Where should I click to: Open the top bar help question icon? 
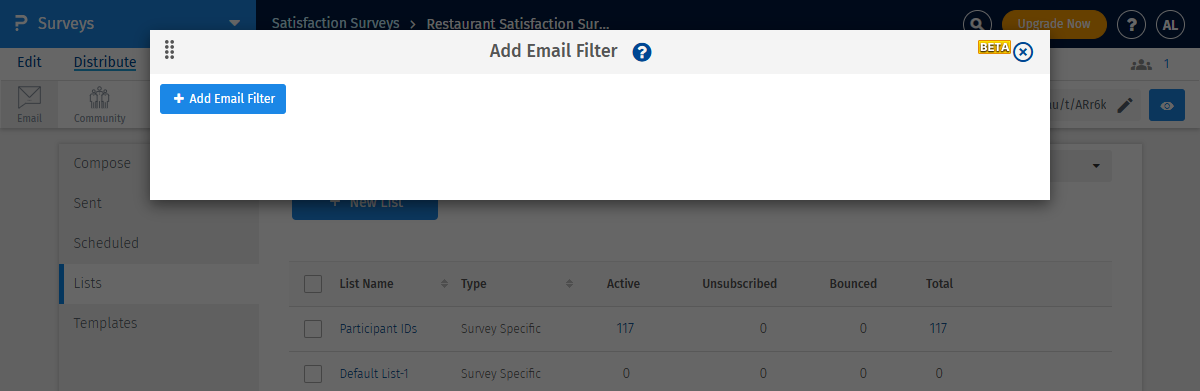click(x=1131, y=24)
